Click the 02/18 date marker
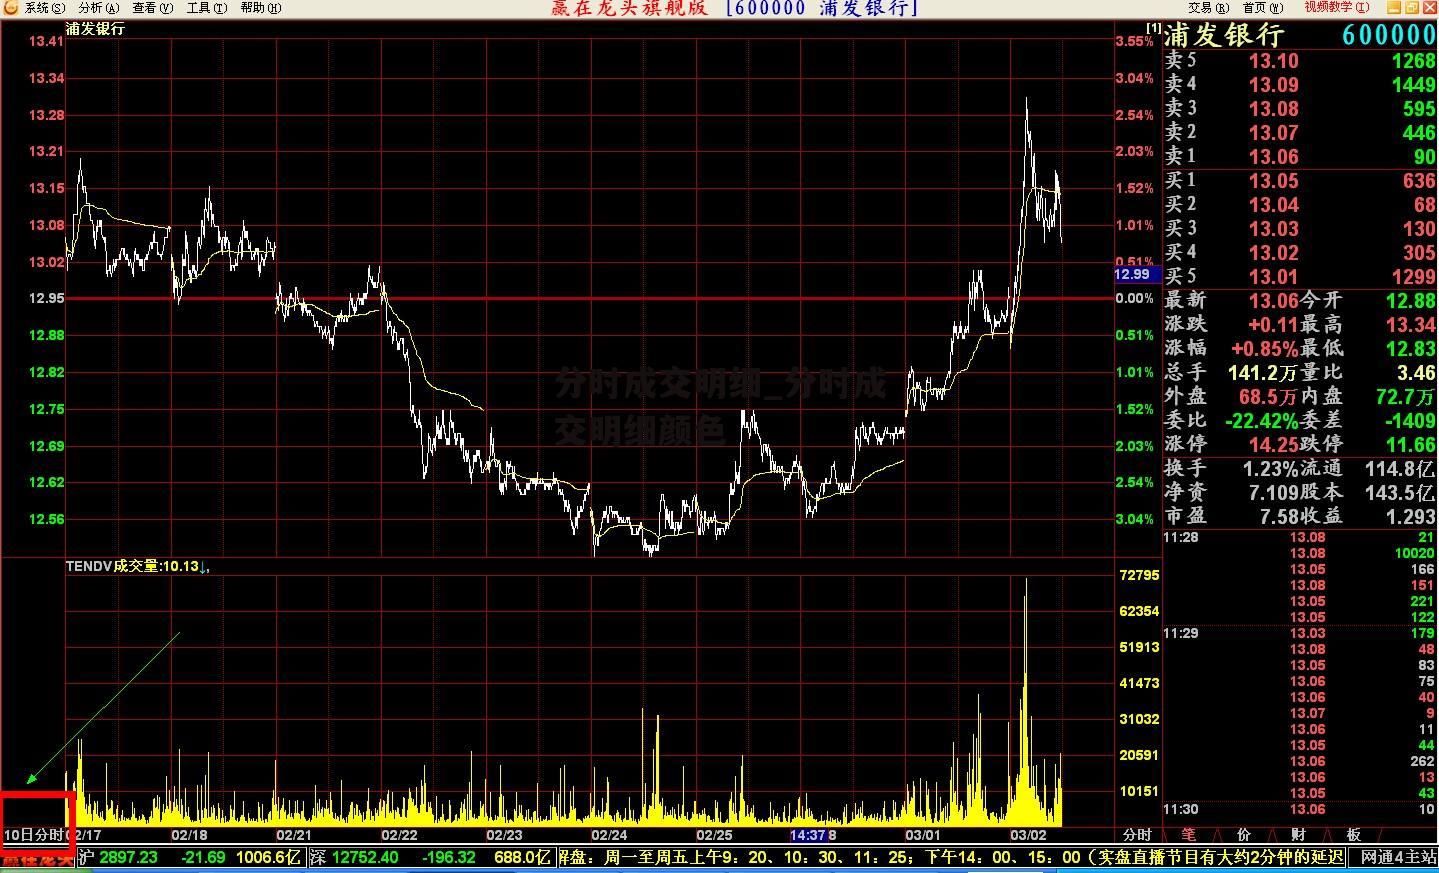 pyautogui.click(x=189, y=835)
